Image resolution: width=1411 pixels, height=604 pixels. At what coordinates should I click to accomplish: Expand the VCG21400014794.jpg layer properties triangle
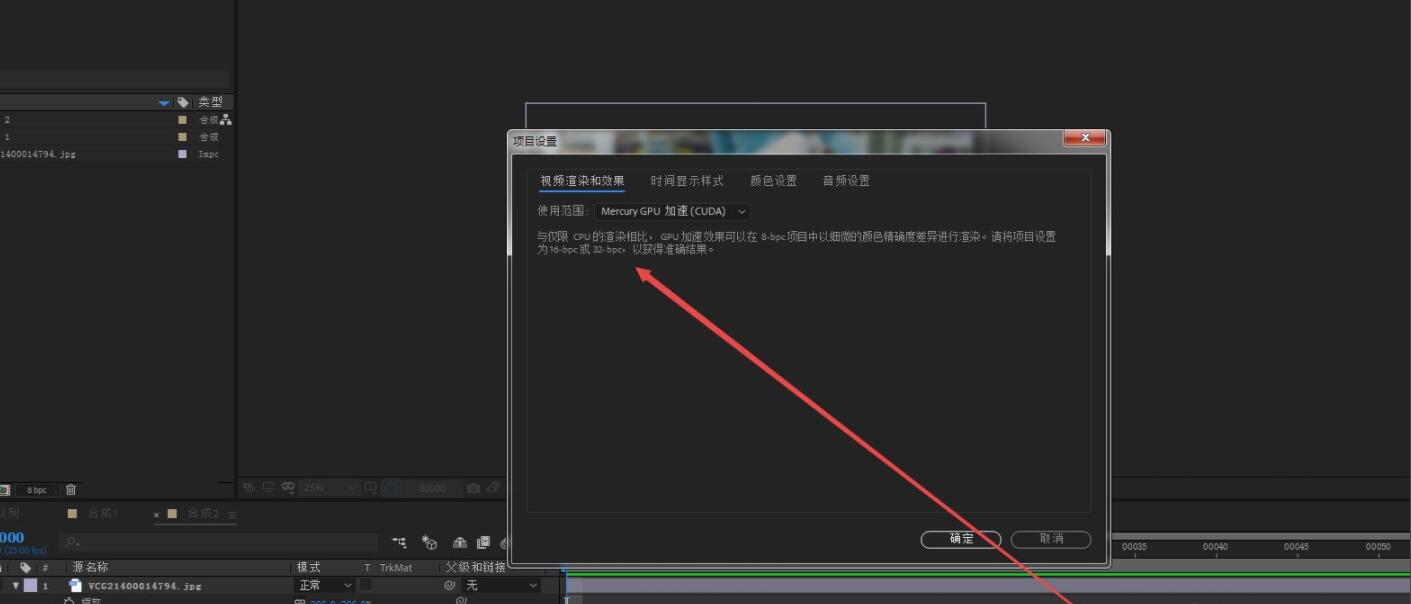tap(17, 586)
